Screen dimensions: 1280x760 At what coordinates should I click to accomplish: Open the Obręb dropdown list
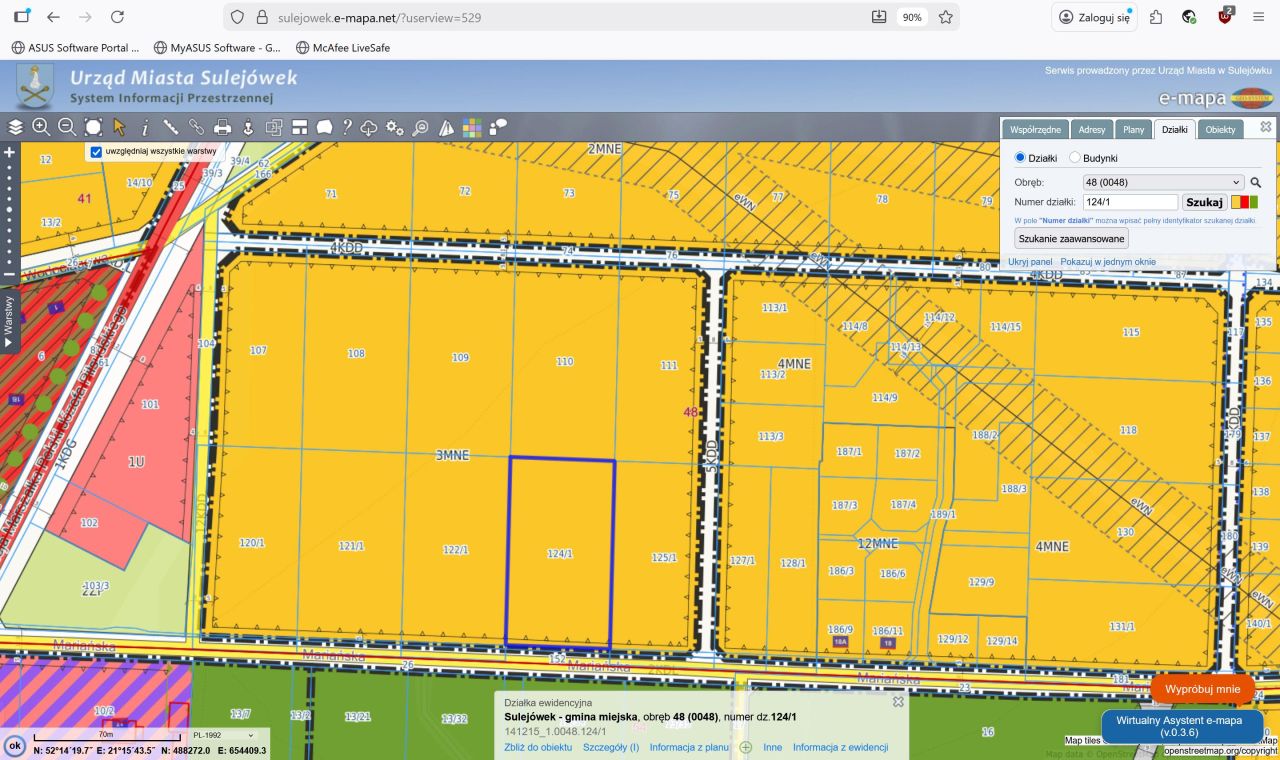(x=1163, y=182)
